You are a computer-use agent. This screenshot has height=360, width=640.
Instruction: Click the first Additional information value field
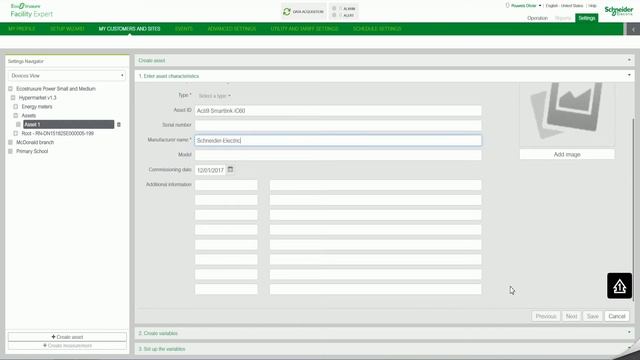tap(376, 185)
